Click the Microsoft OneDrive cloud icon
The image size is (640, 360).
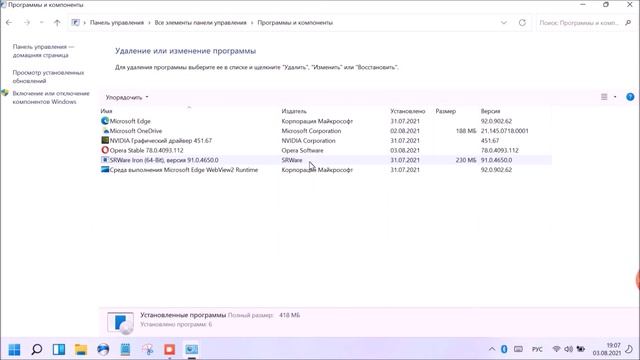(x=105, y=131)
